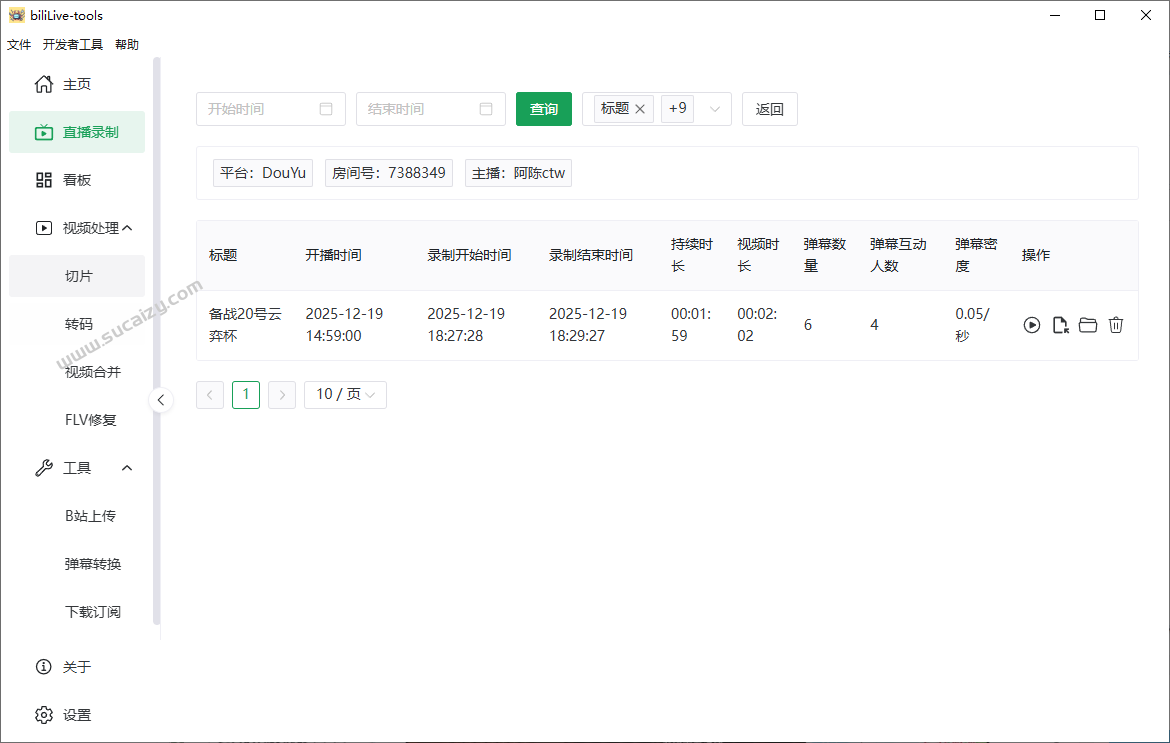The image size is (1170, 743).
Task: Select page 1 in pagination
Action: [245, 394]
